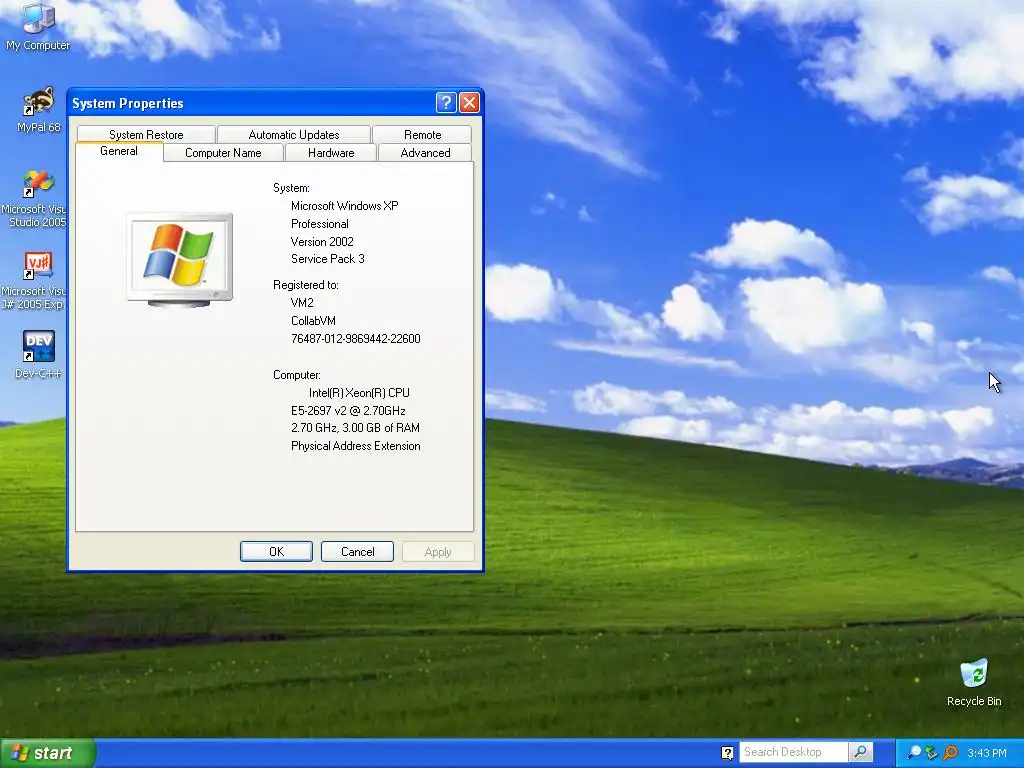The image size is (1024, 768).
Task: Click the orange magnifier tray icon
Action: click(950, 753)
